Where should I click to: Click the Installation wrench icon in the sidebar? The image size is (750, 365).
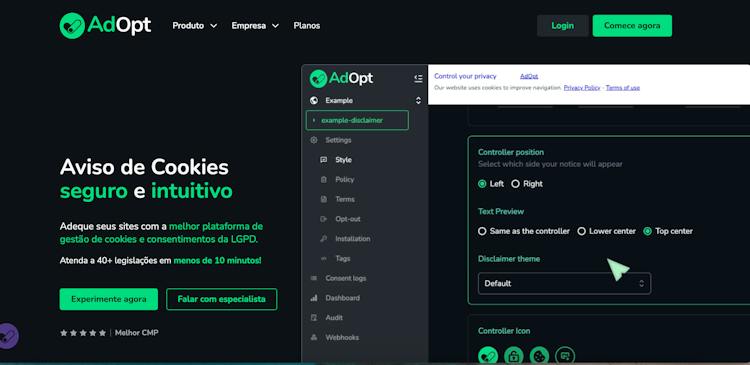[324, 239]
